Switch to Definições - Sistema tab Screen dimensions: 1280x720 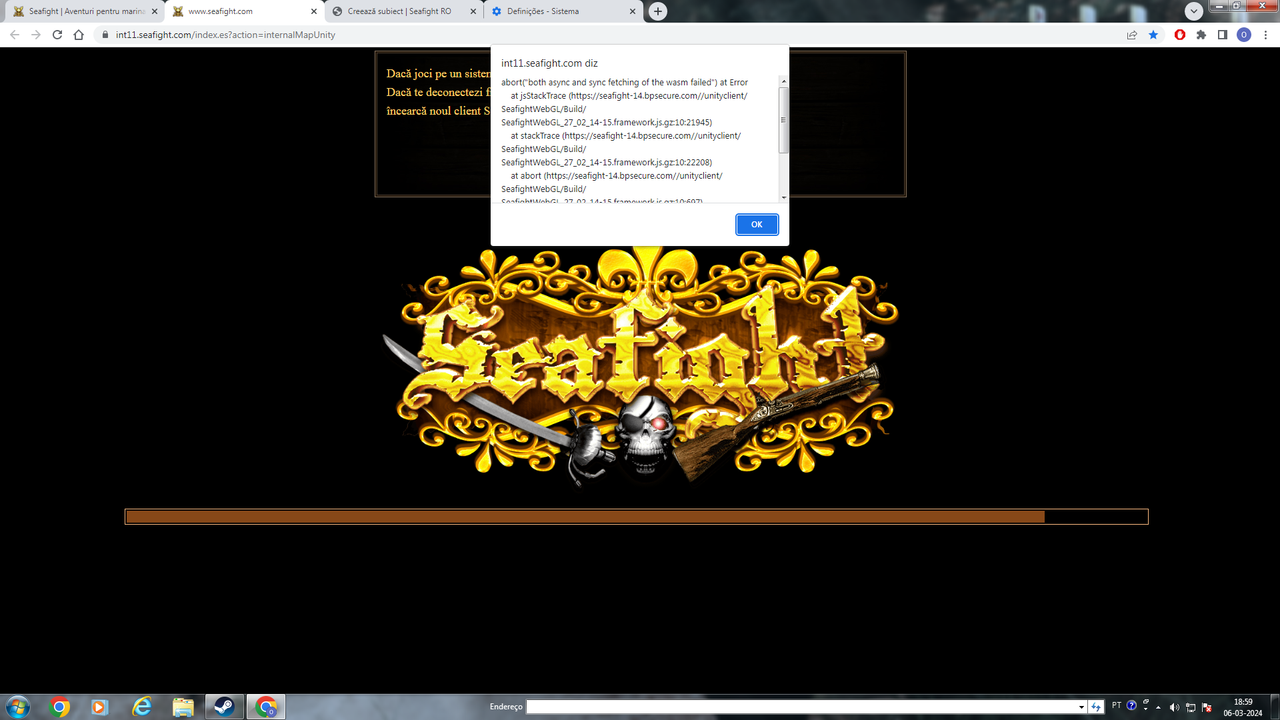tap(562, 11)
